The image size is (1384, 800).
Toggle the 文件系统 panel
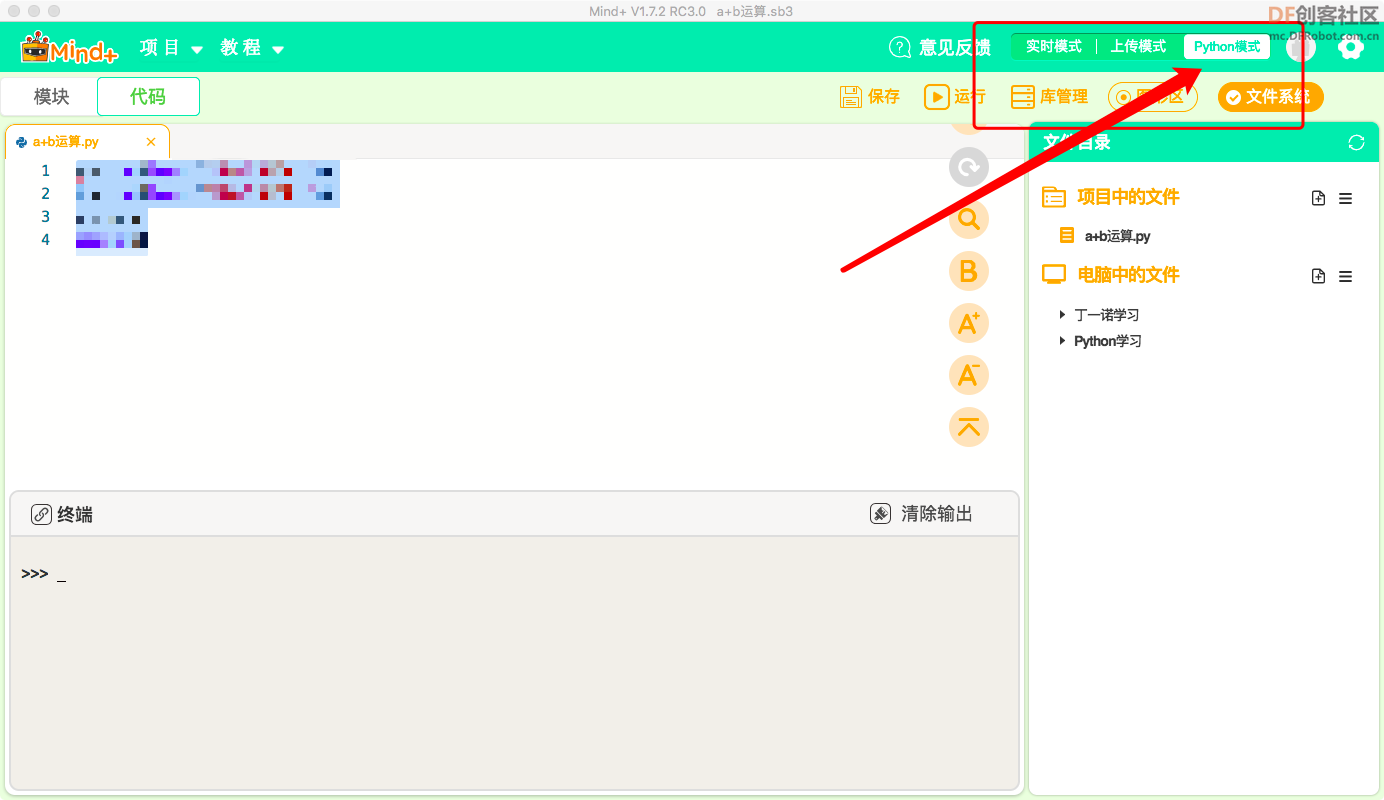[1270, 97]
